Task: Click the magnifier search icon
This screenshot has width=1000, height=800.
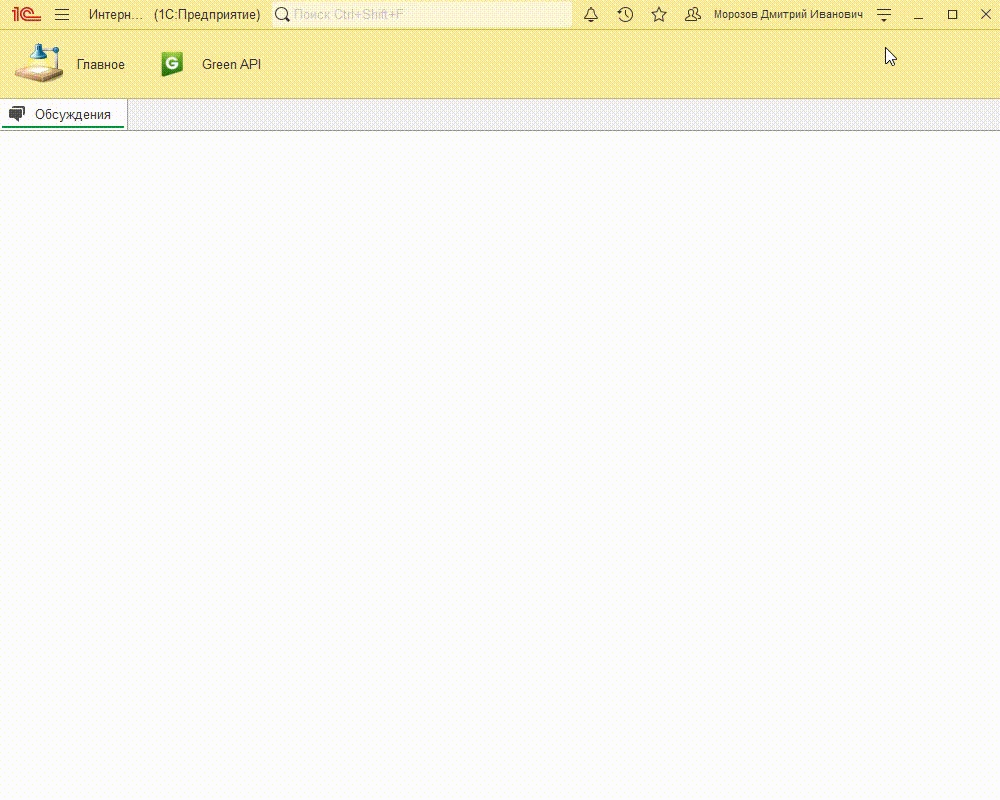Action: point(283,15)
